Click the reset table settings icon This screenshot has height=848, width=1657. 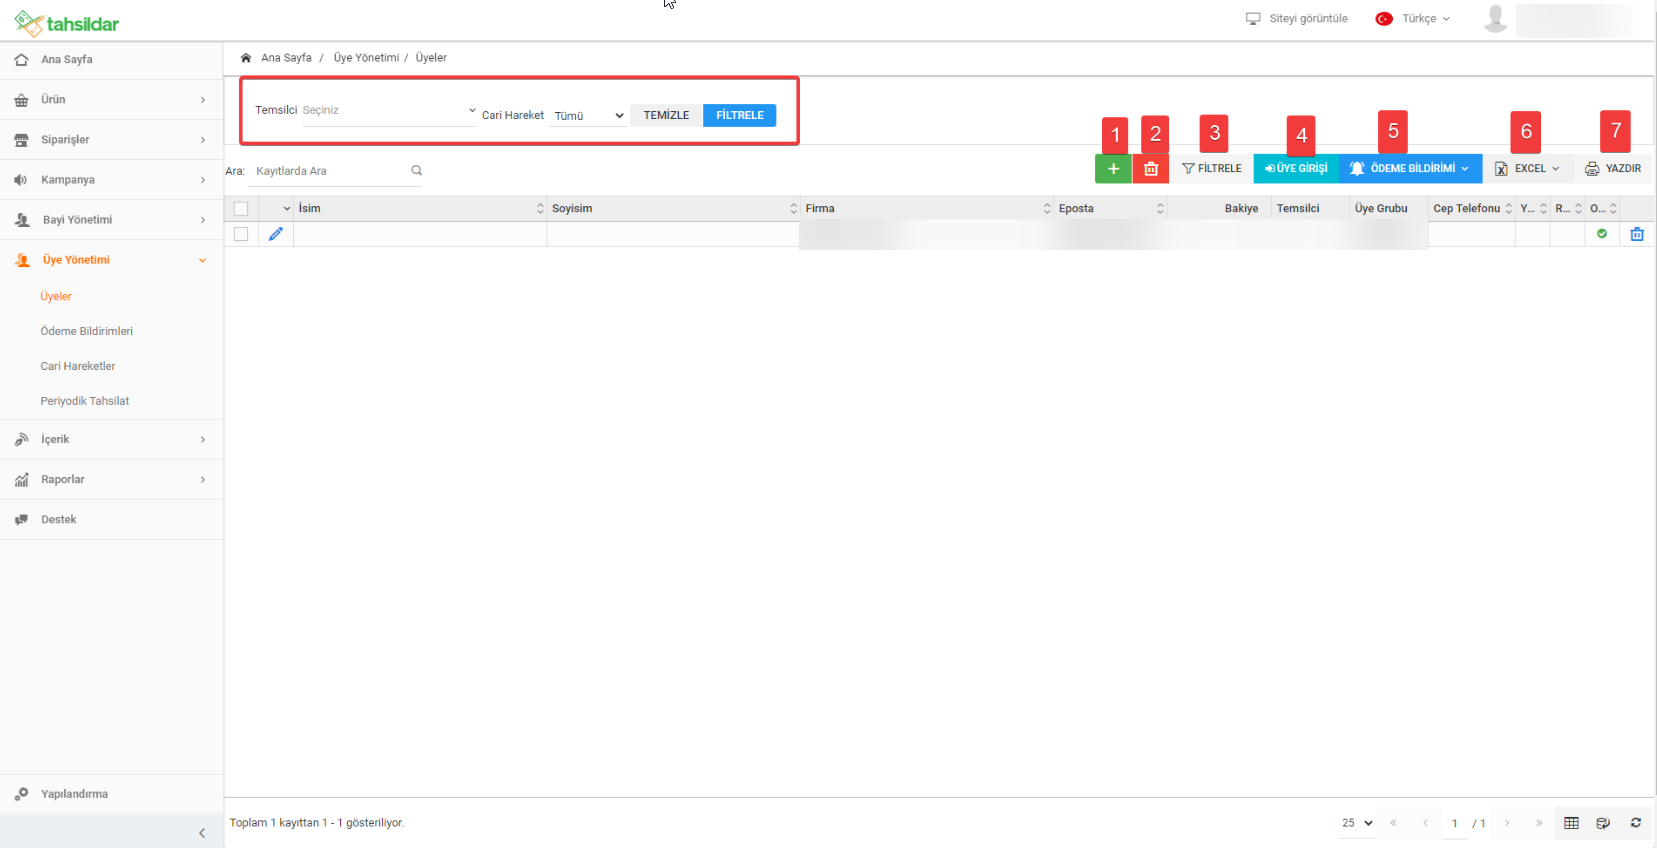click(x=1603, y=823)
